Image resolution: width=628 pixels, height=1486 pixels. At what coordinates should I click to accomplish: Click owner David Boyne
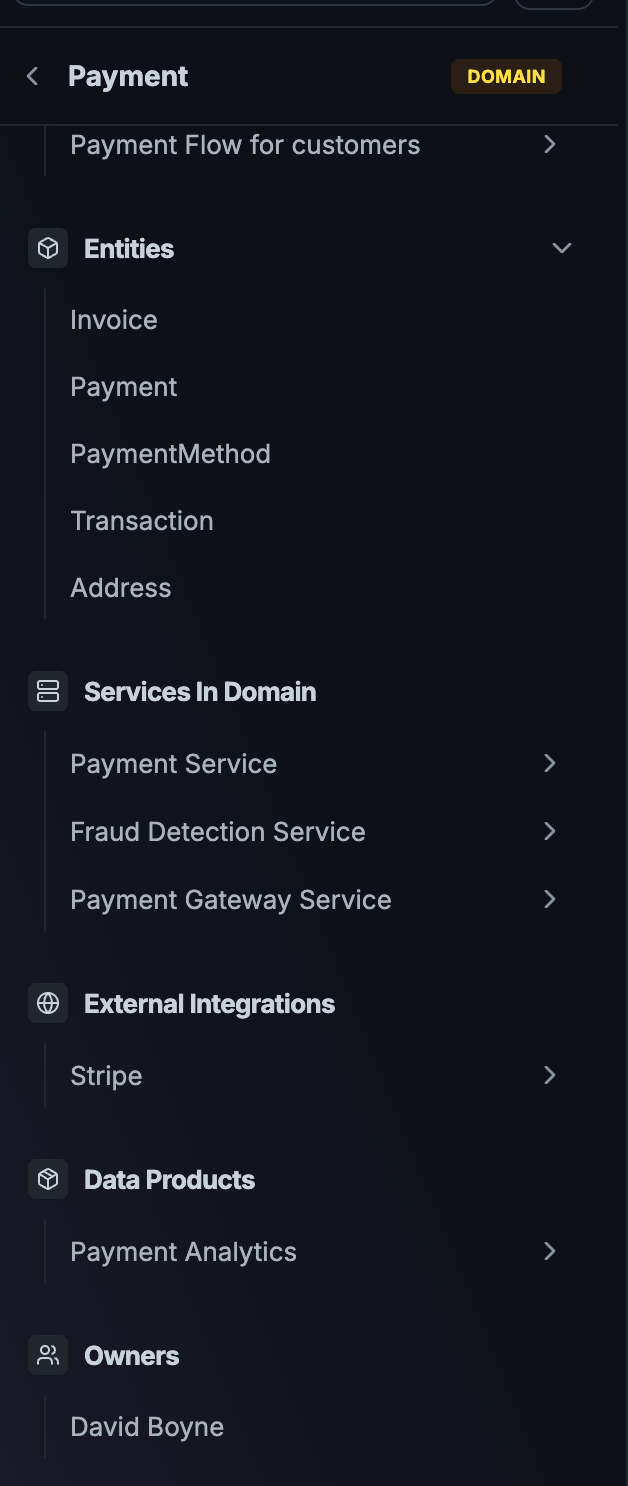point(146,1426)
